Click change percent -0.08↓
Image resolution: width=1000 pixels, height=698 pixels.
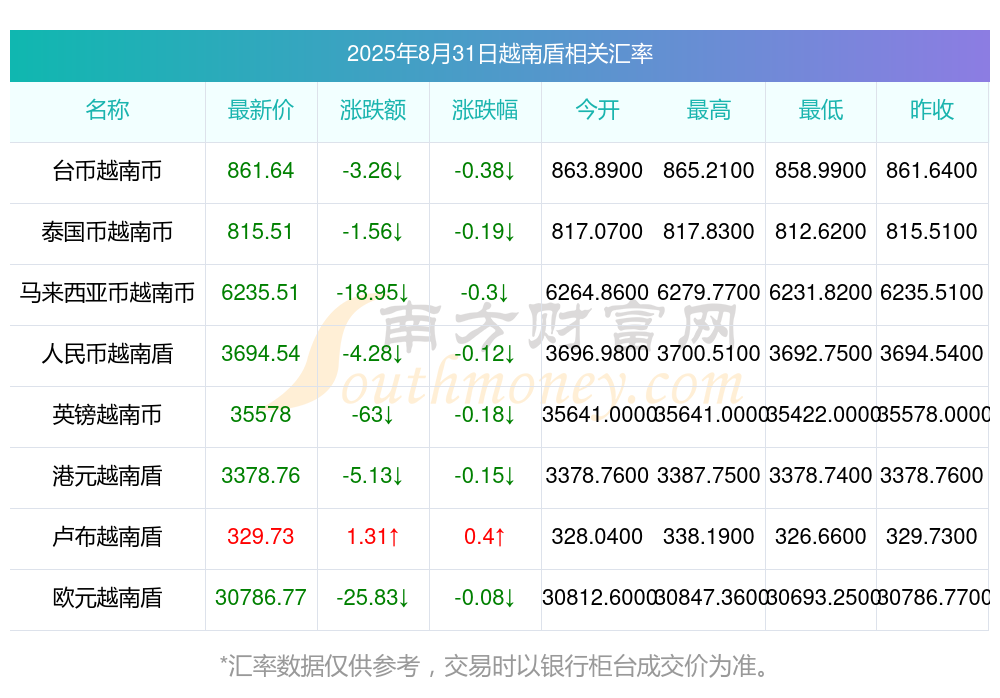coord(485,597)
